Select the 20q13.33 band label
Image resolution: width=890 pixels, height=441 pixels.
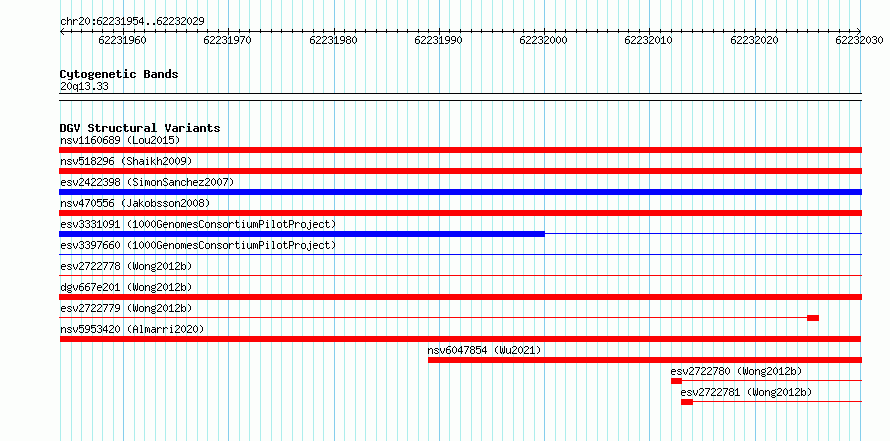[84, 87]
